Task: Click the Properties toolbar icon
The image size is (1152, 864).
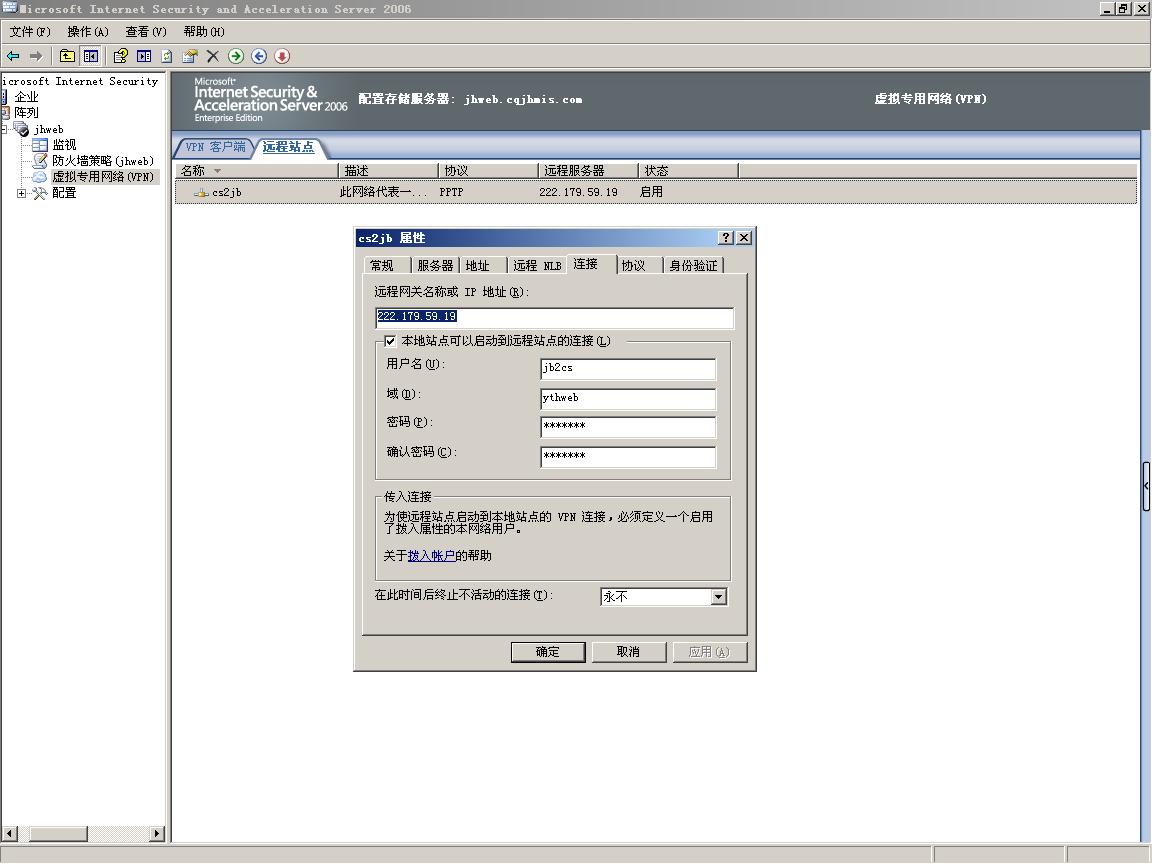Action: click(x=190, y=56)
